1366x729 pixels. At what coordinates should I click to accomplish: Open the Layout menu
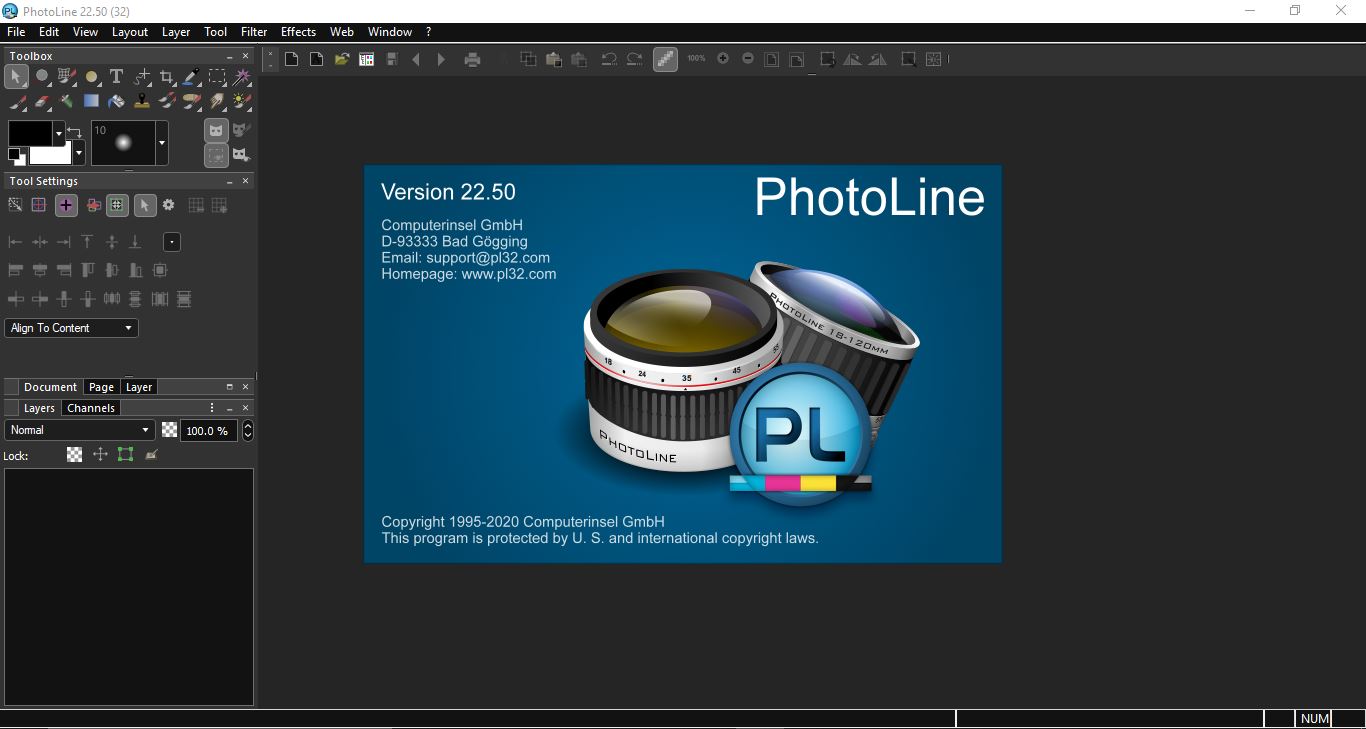[x=130, y=32]
